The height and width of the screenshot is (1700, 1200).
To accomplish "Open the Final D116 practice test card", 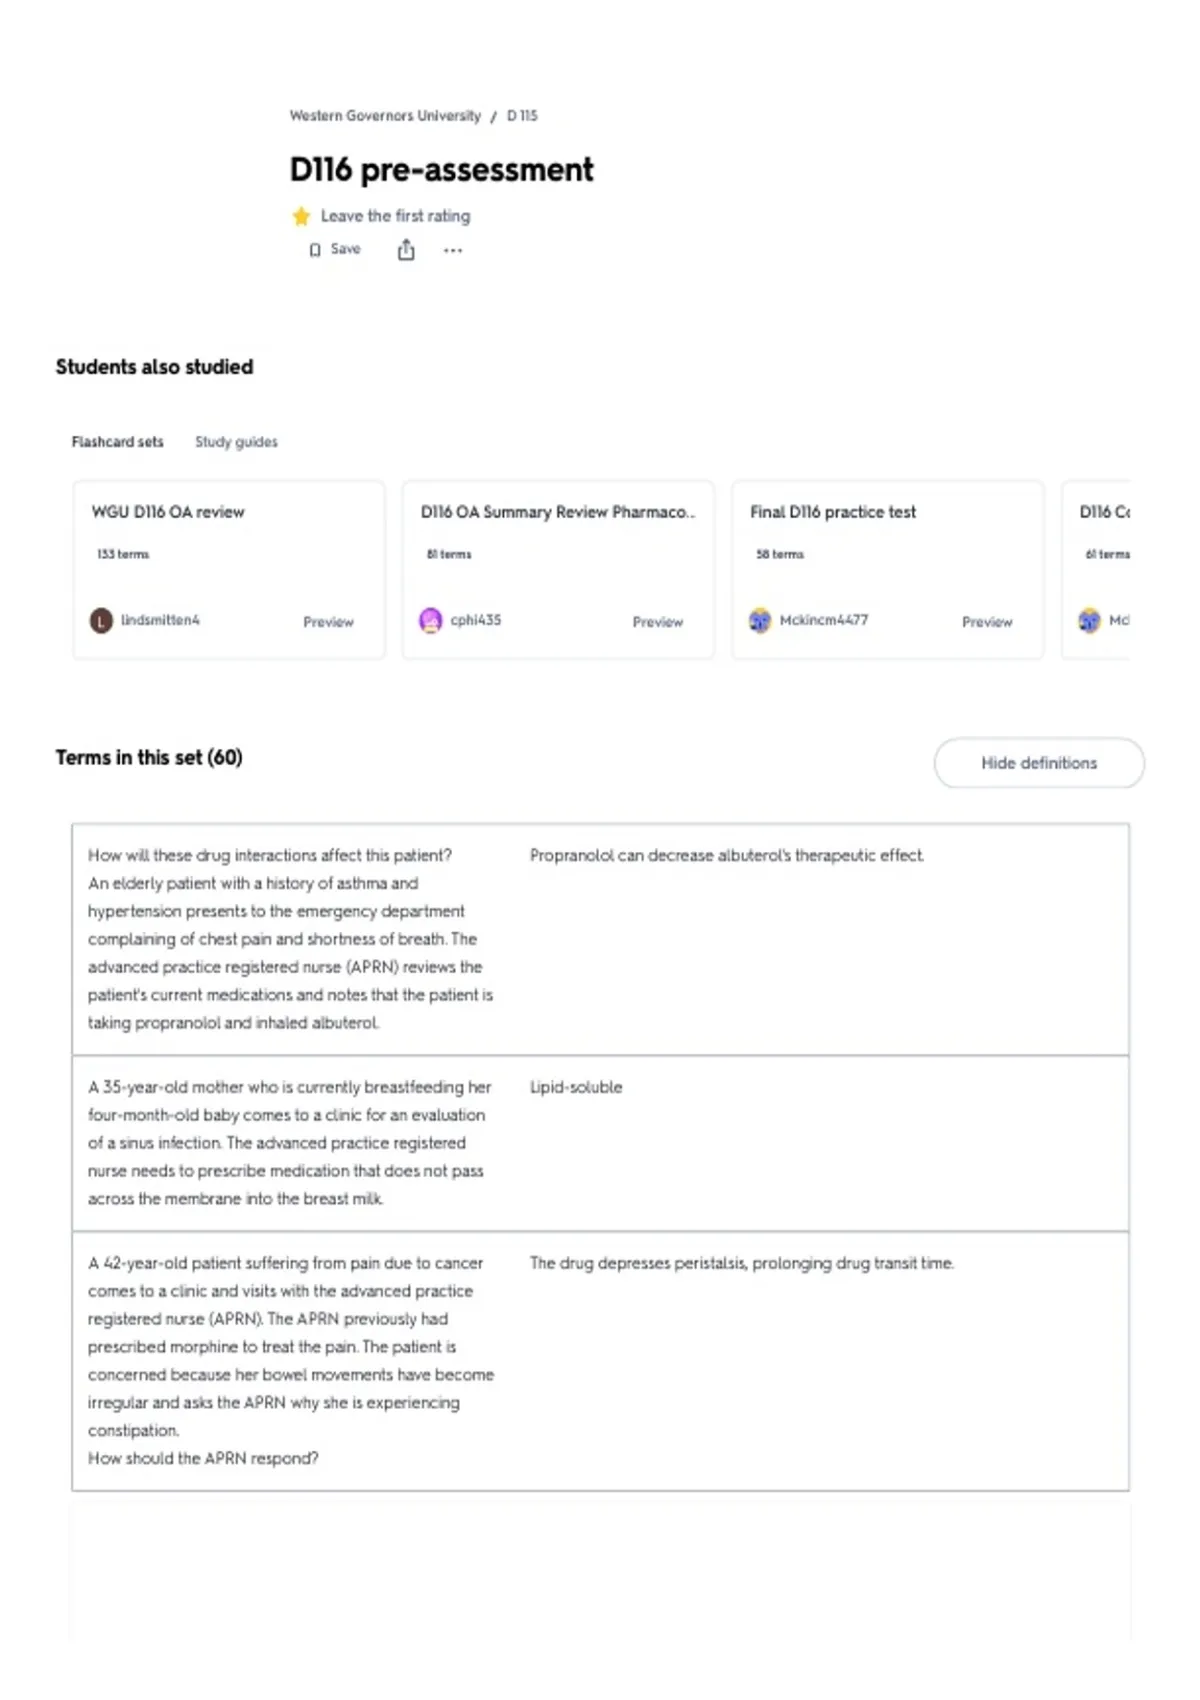I will (x=888, y=570).
